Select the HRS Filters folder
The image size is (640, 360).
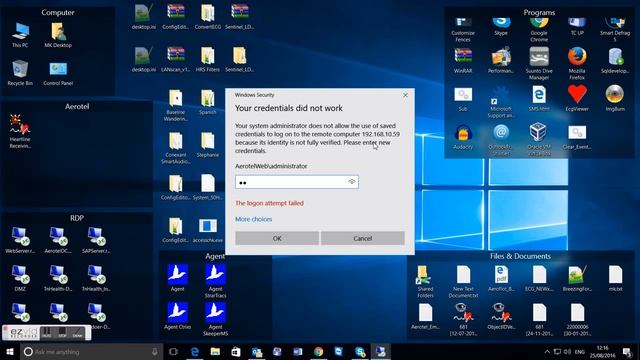coord(208,60)
